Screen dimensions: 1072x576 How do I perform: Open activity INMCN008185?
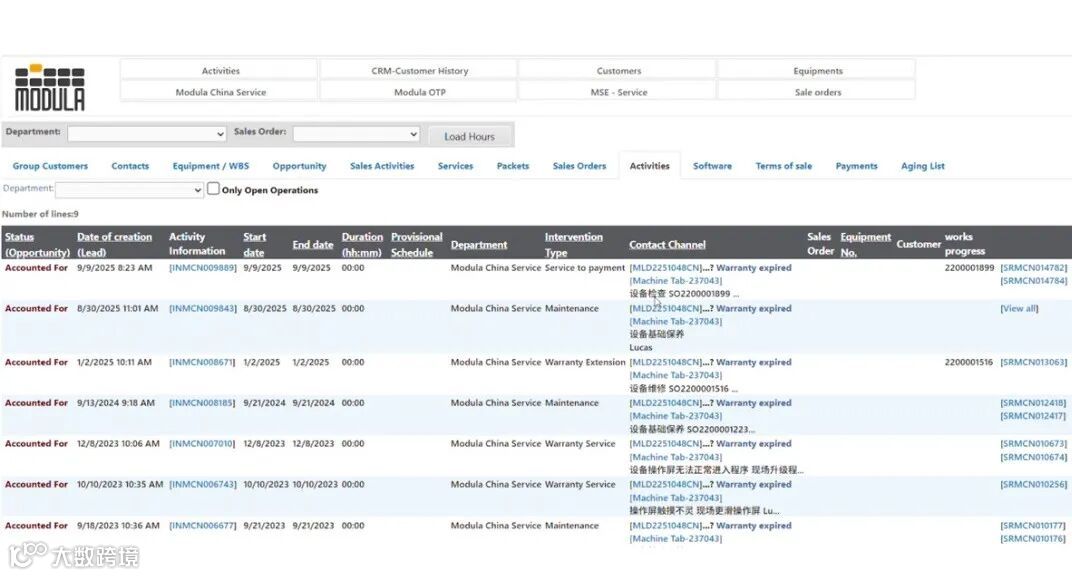pyautogui.click(x=202, y=403)
